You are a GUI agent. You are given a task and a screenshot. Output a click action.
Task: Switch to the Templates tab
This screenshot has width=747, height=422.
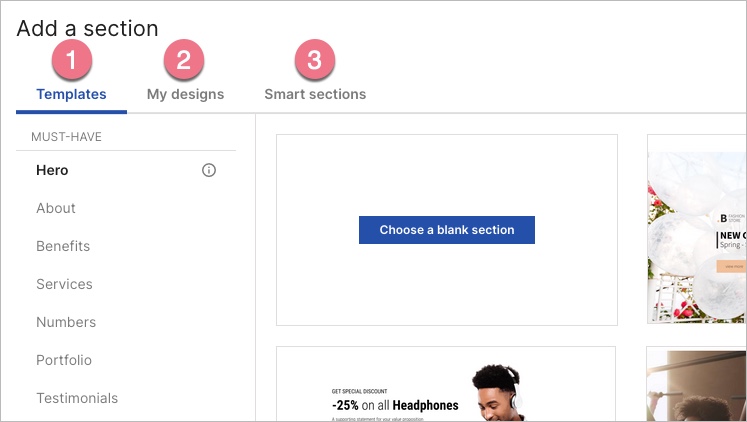point(71,95)
